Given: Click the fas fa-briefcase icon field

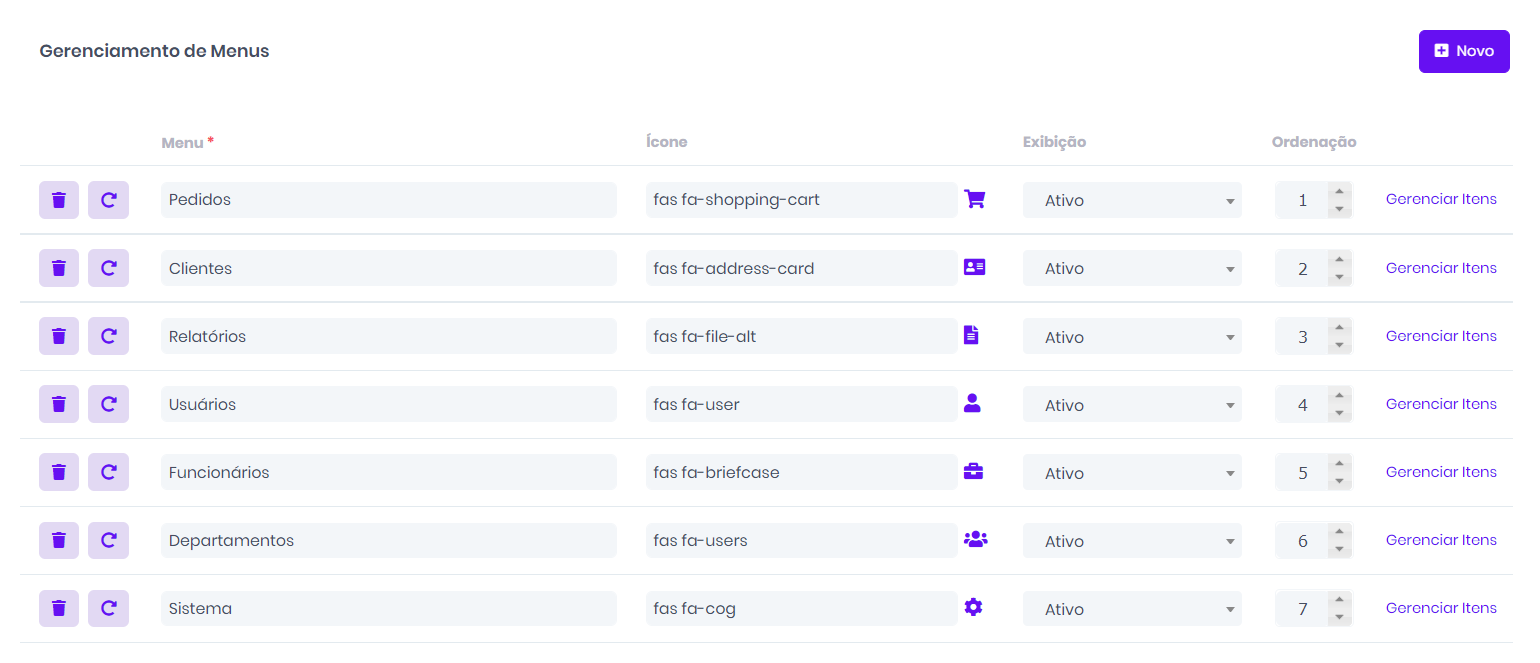Looking at the screenshot, I should [x=800, y=473].
